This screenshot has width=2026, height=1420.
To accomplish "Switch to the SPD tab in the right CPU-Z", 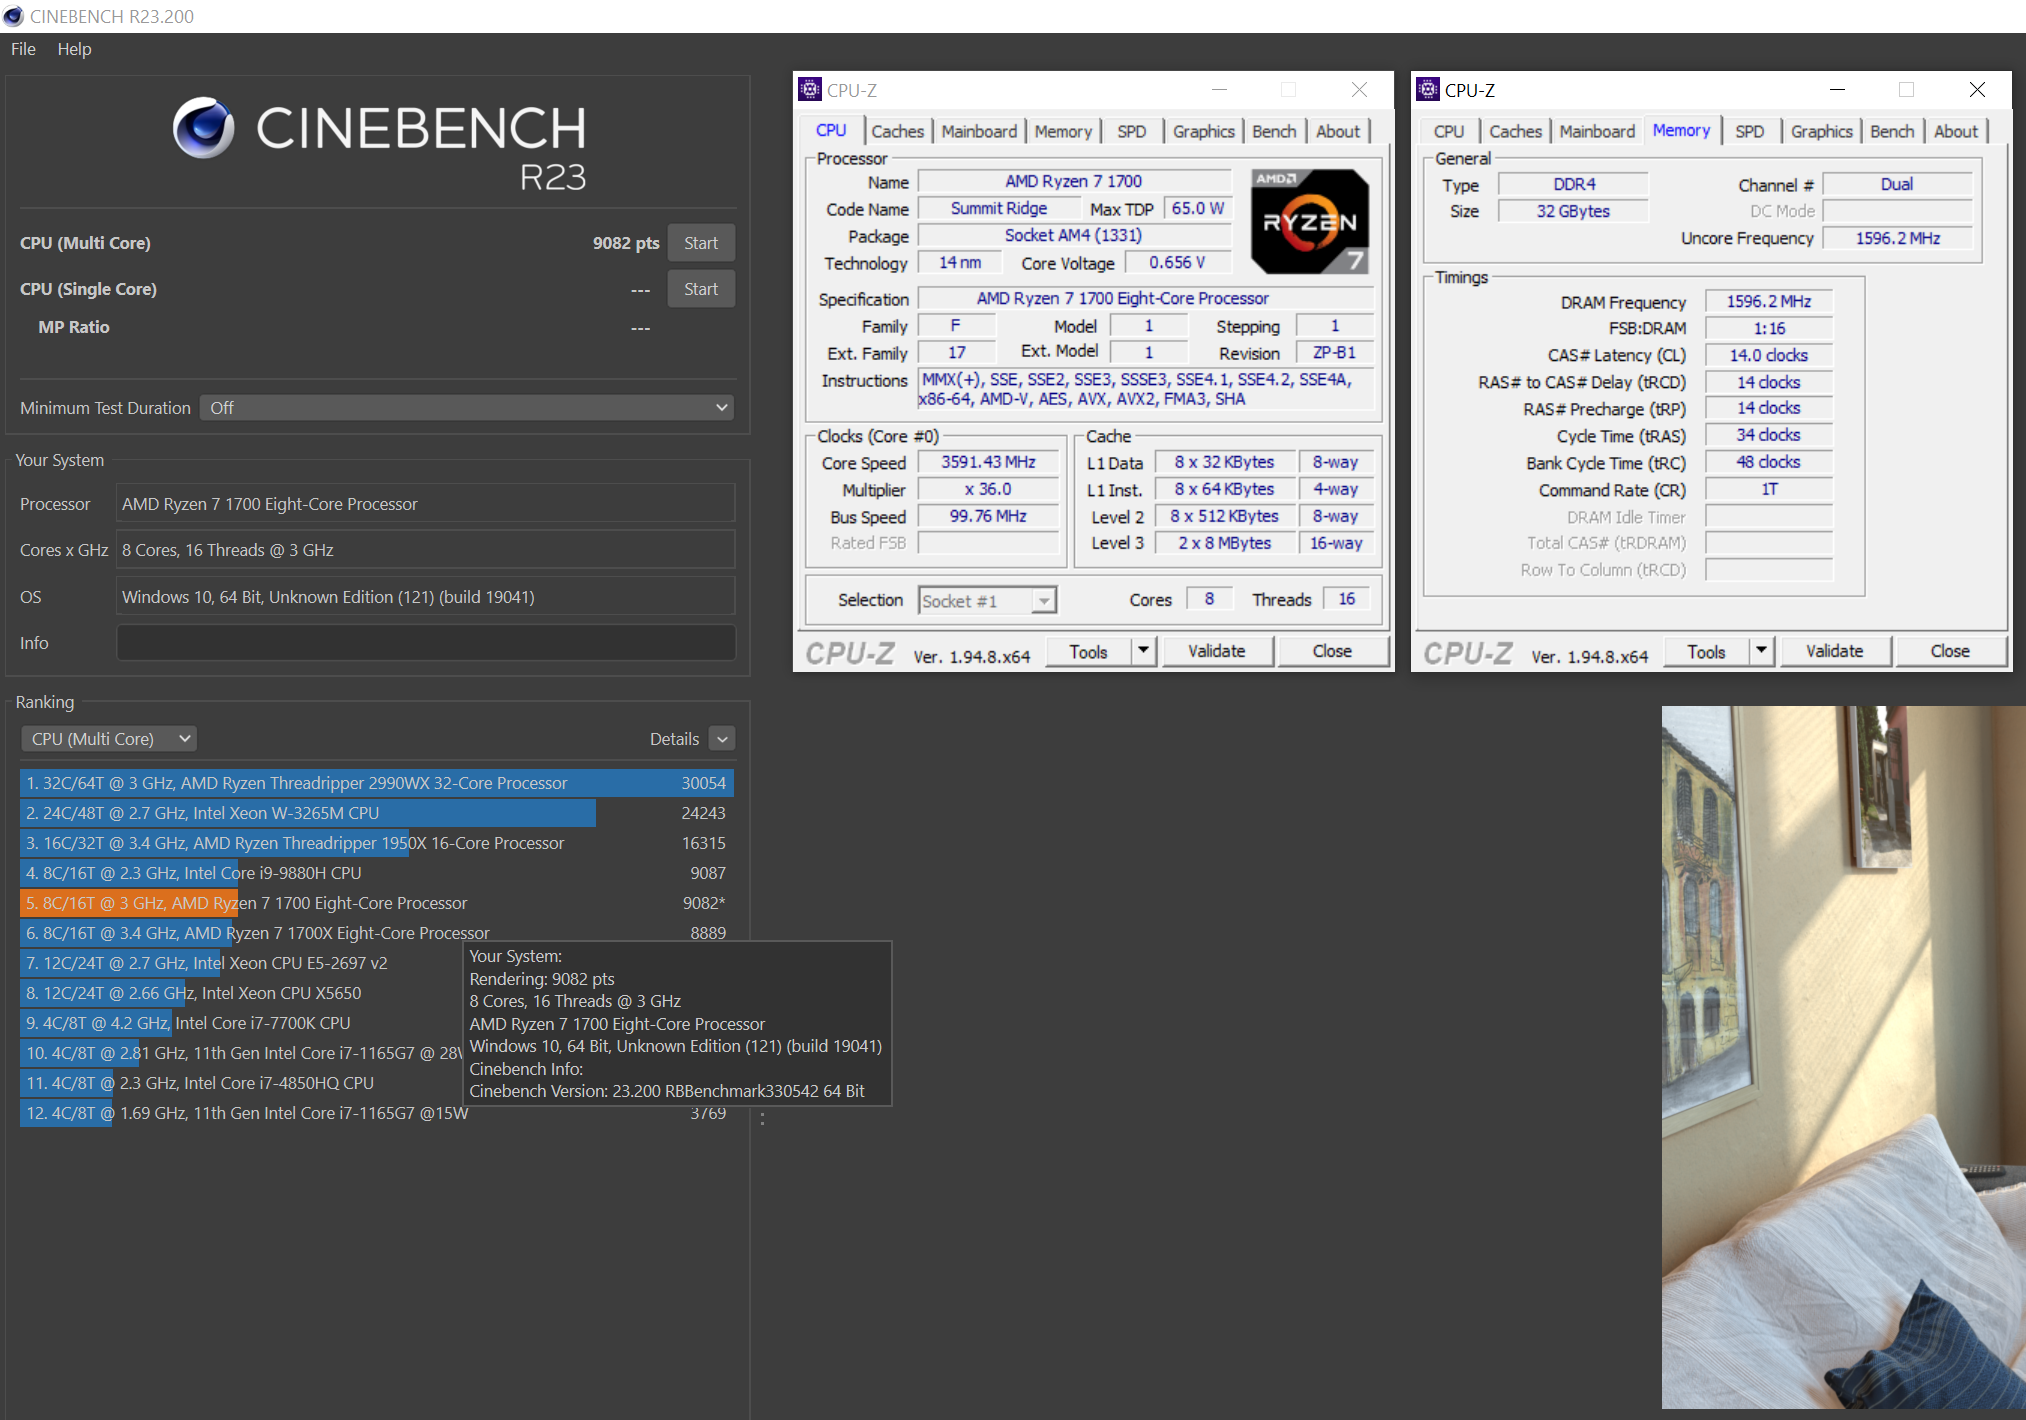I will [1750, 131].
